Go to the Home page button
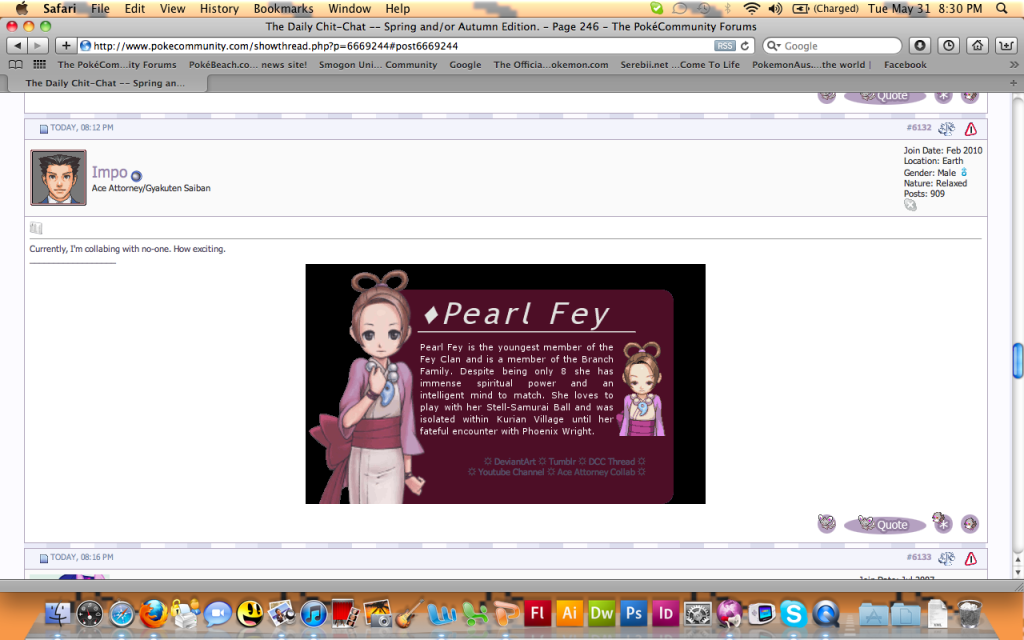 pos(977,46)
